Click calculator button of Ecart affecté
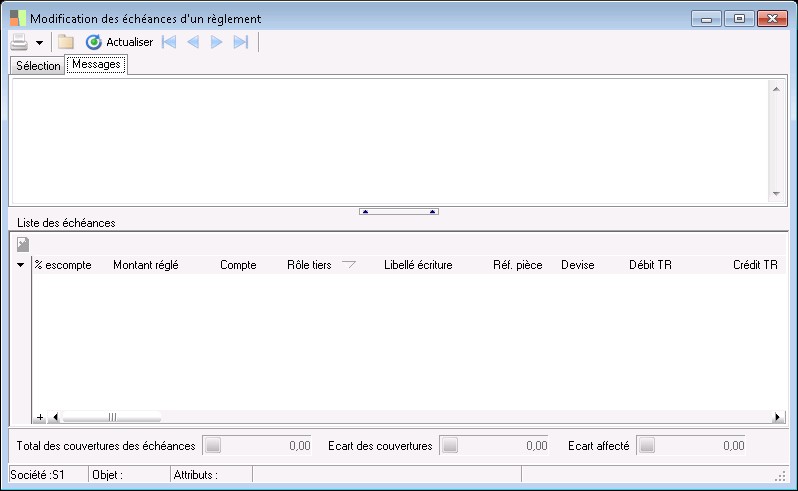Viewport: 798px width, 491px height. coord(647,446)
